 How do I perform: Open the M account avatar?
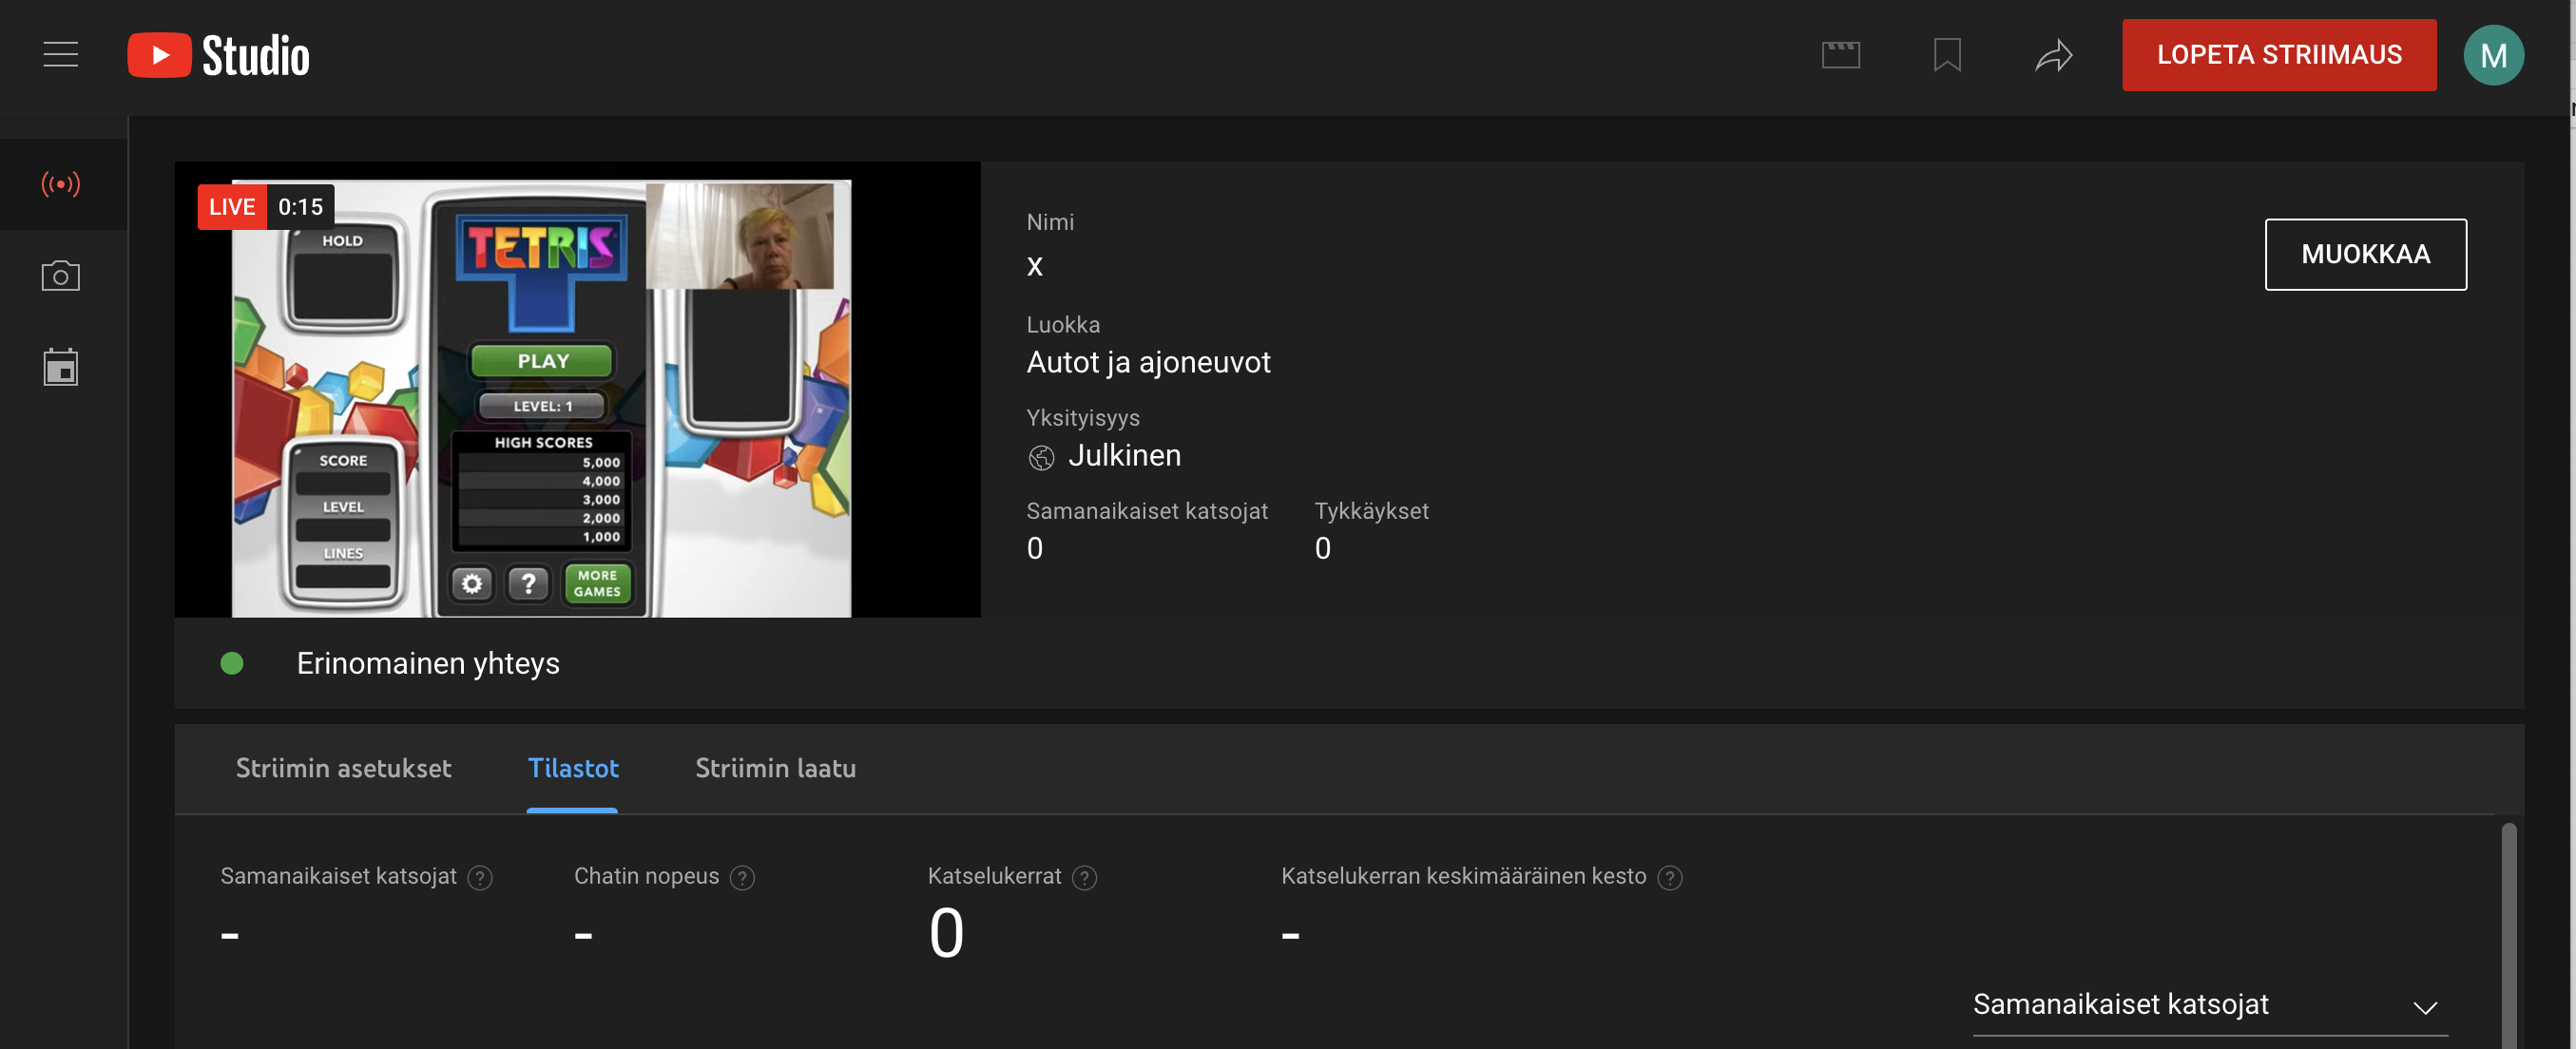tap(2492, 55)
